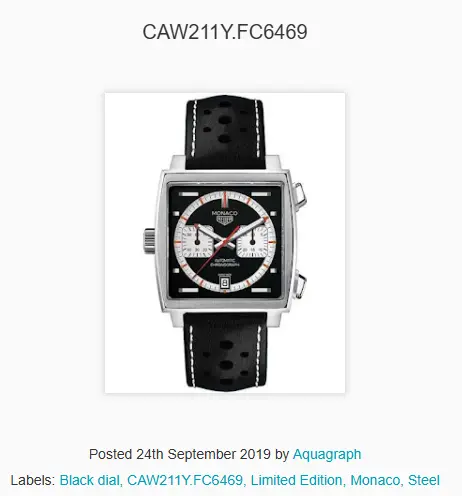Open the Aquagraph author link
The height and width of the screenshot is (496, 462).
point(327,454)
